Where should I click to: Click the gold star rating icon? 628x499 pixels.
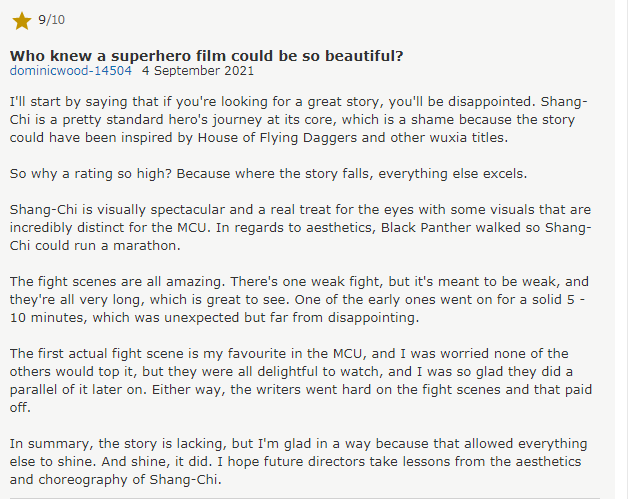[22, 21]
